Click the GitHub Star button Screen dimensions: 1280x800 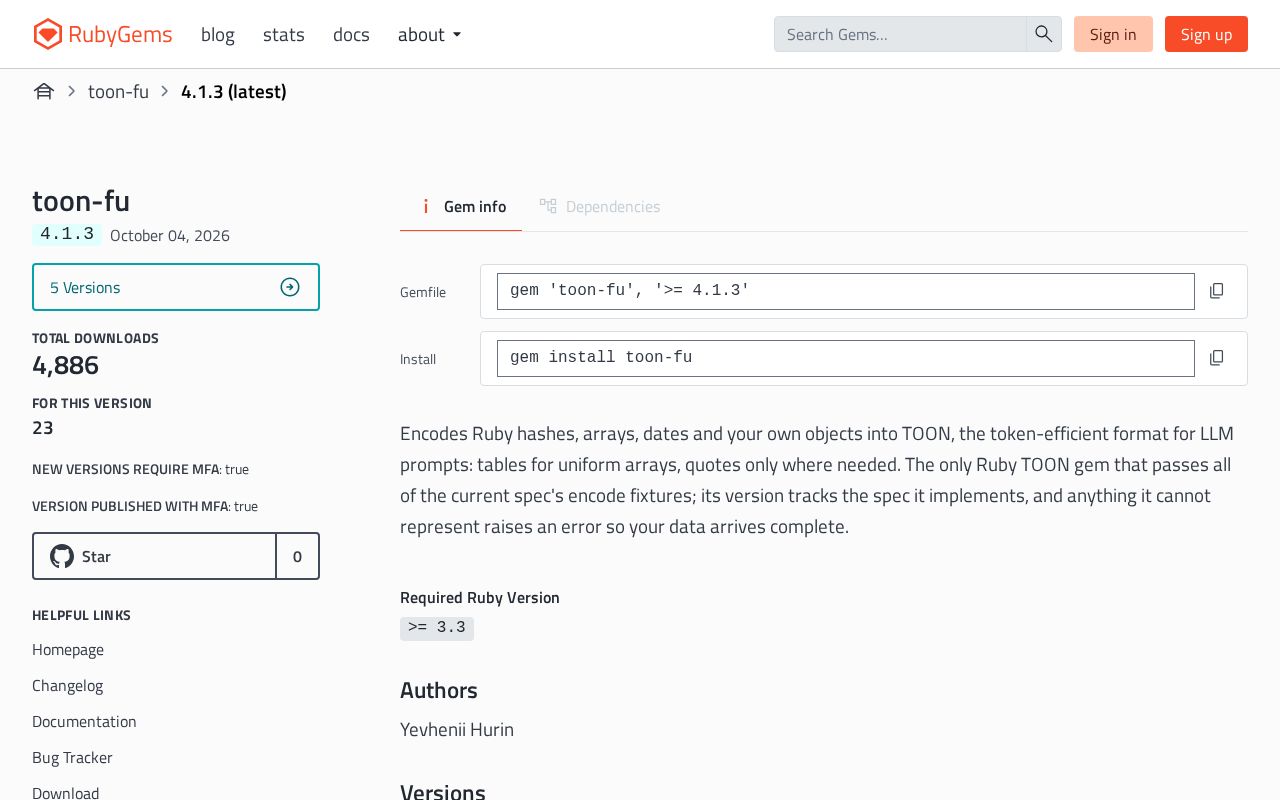pos(155,556)
